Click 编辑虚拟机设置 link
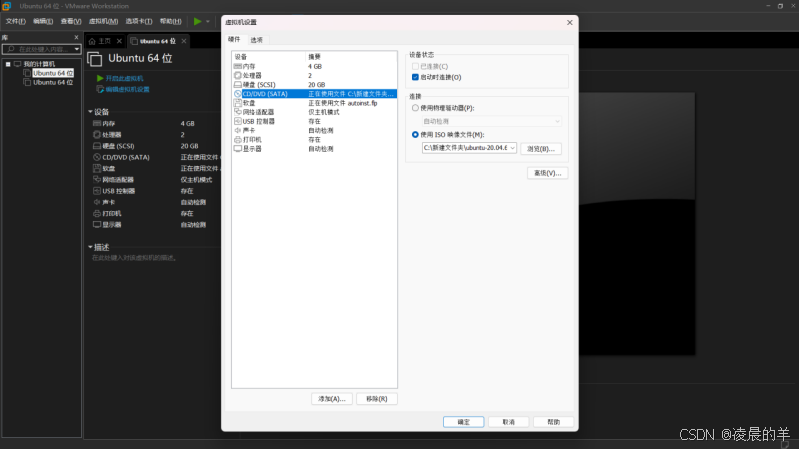The height and width of the screenshot is (449, 799). [127, 89]
